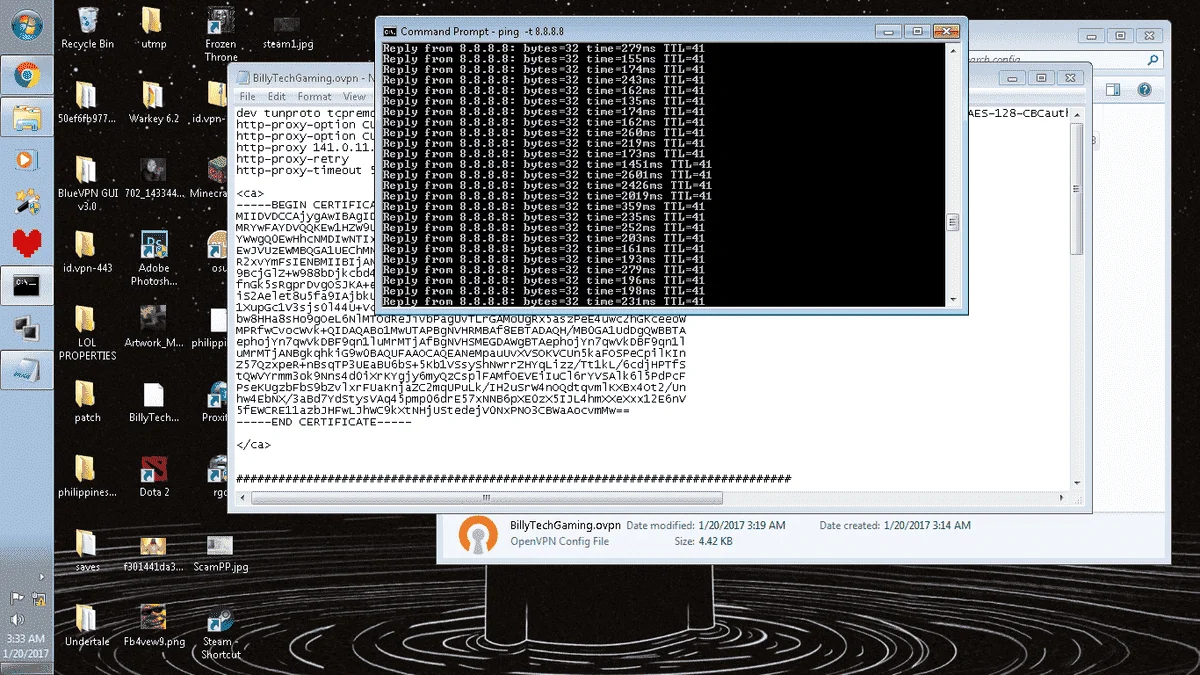Open Notepad's Format menu

[314, 97]
